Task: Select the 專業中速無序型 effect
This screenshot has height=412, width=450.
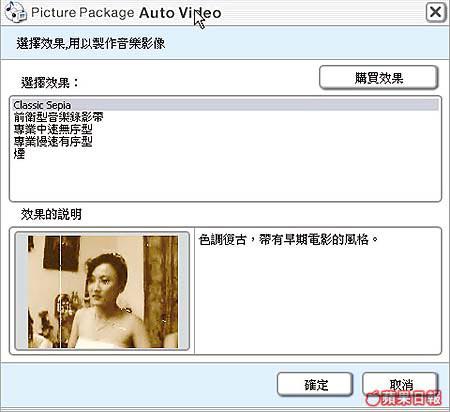Action: tap(53, 129)
